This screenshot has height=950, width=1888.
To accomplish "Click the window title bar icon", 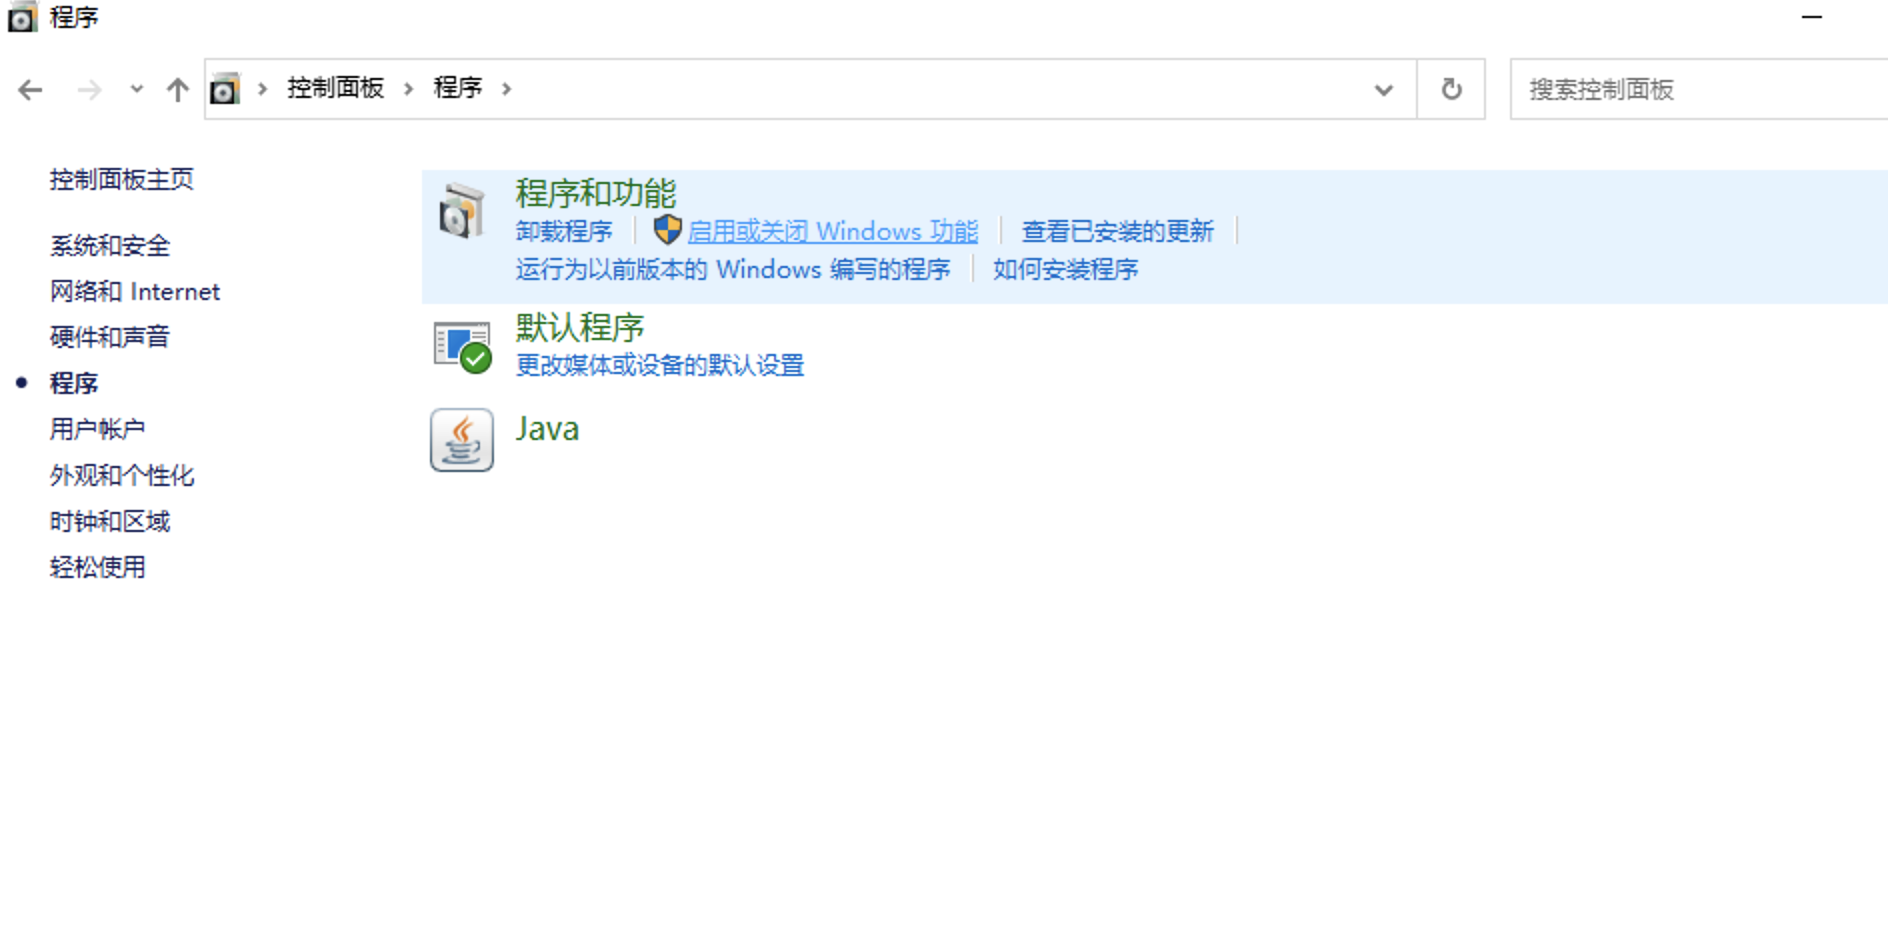I will (x=21, y=18).
